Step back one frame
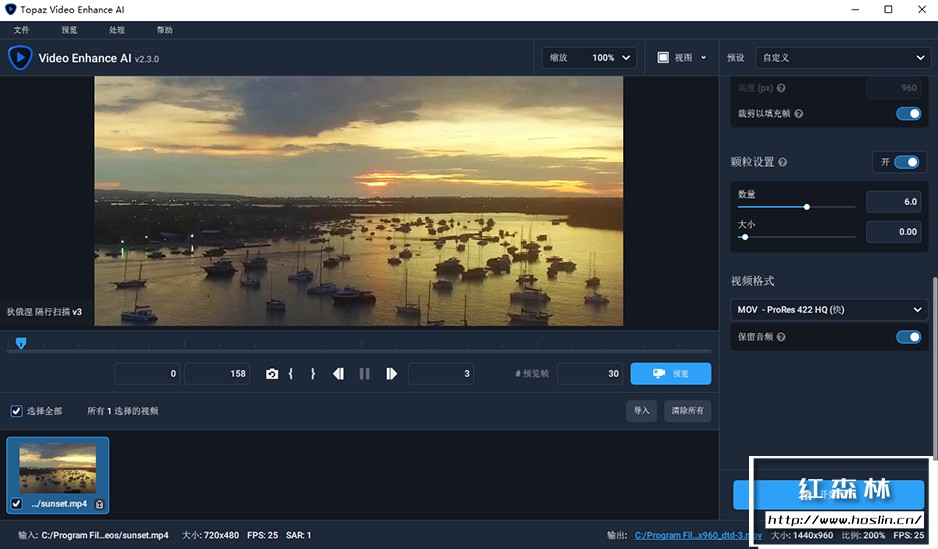This screenshot has height=549, width=938. coord(338,374)
